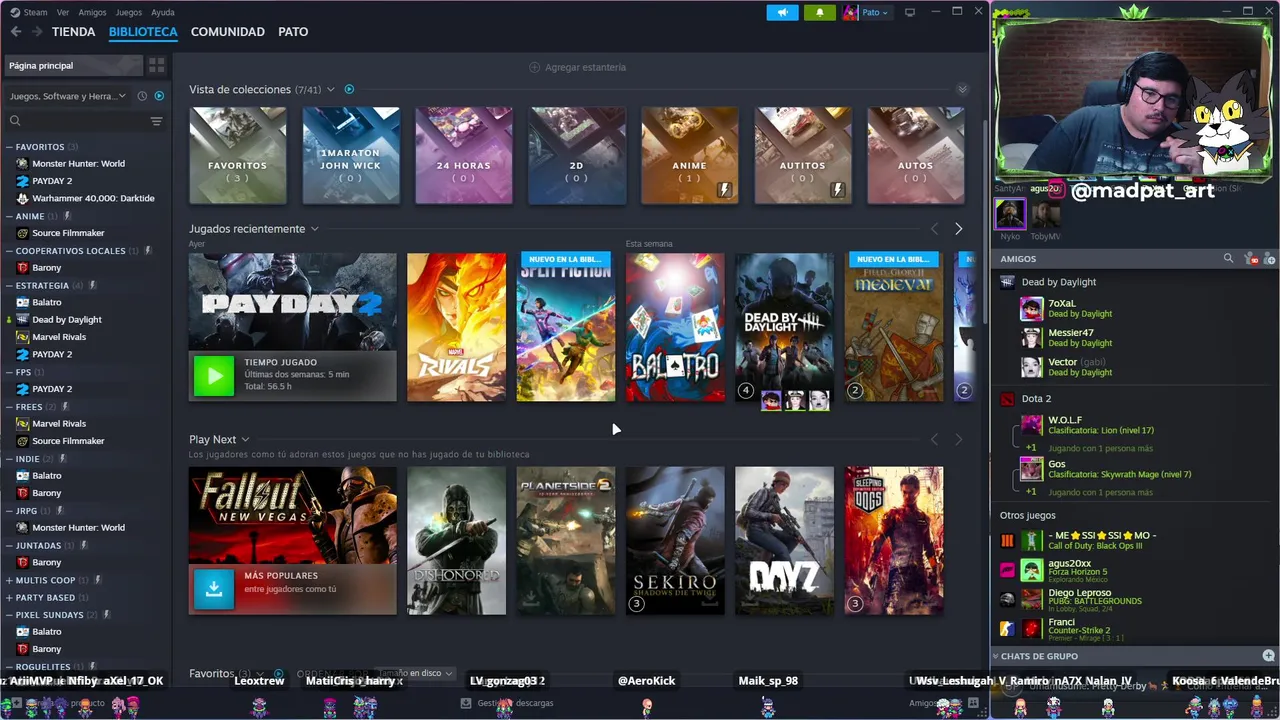The image size is (1280, 720).
Task: Open the ANIME collection tile
Action: pos(690,155)
